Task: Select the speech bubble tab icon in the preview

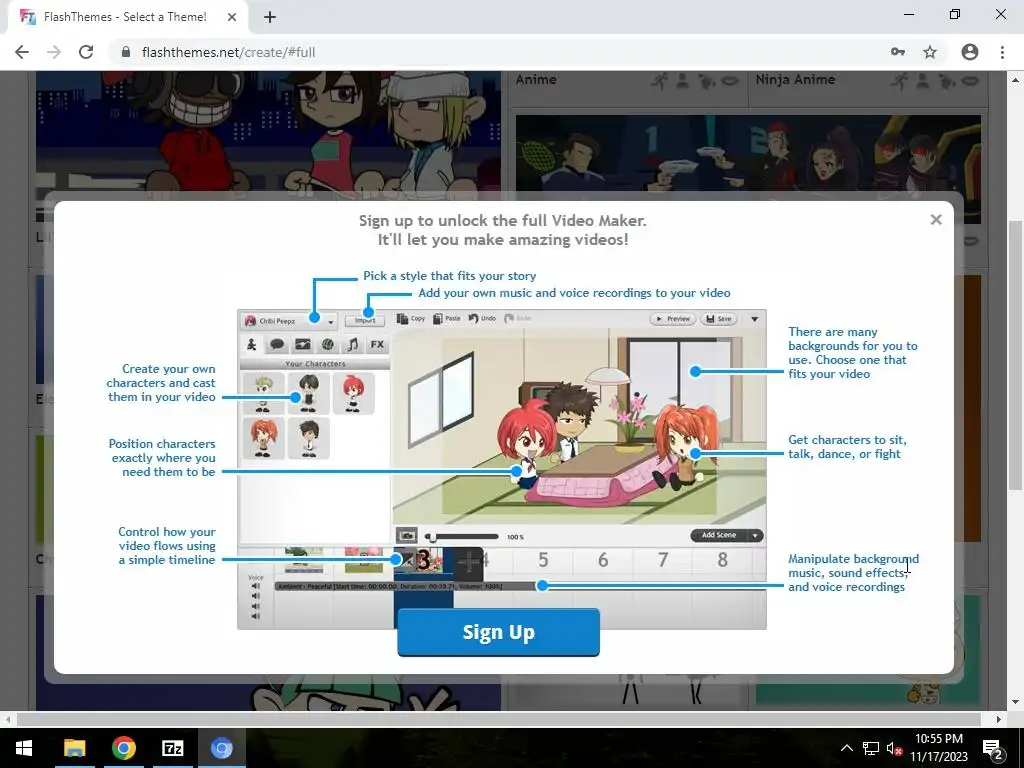Action: click(x=277, y=344)
